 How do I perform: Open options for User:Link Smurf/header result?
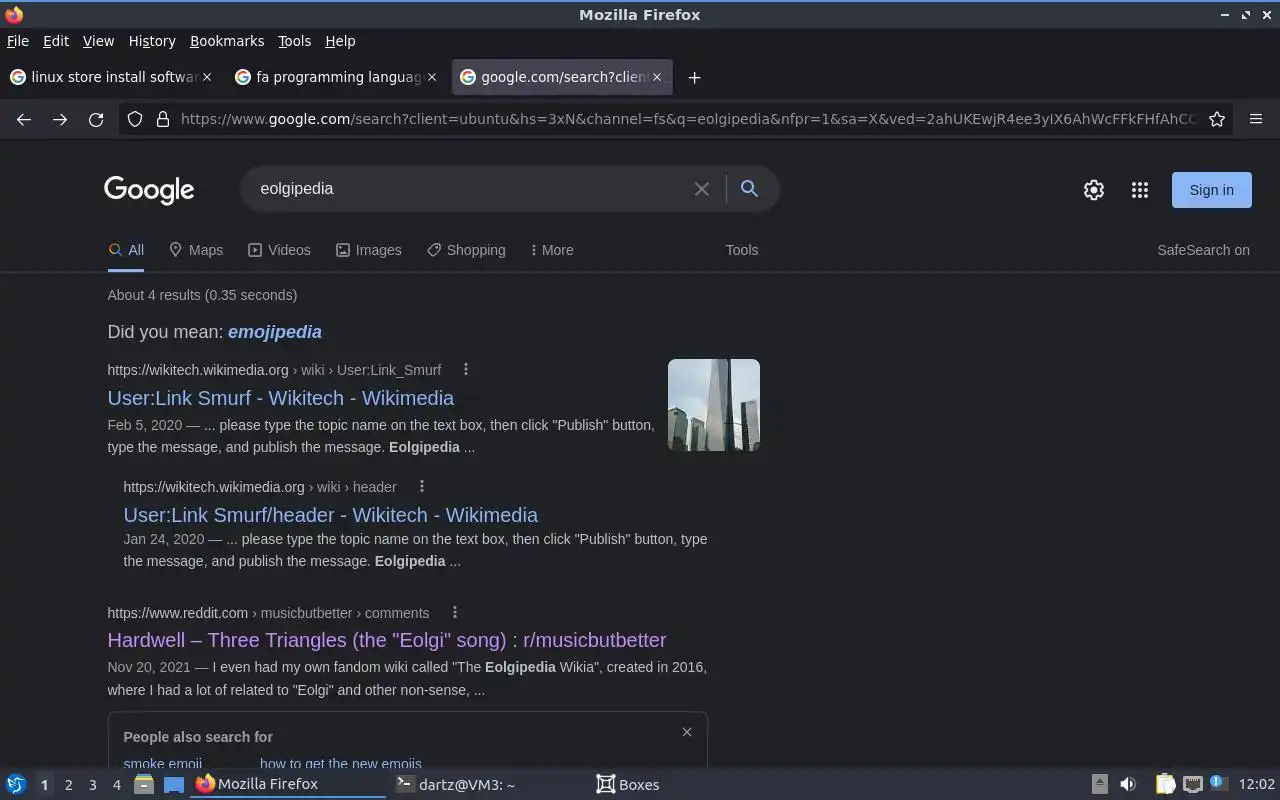coord(422,486)
